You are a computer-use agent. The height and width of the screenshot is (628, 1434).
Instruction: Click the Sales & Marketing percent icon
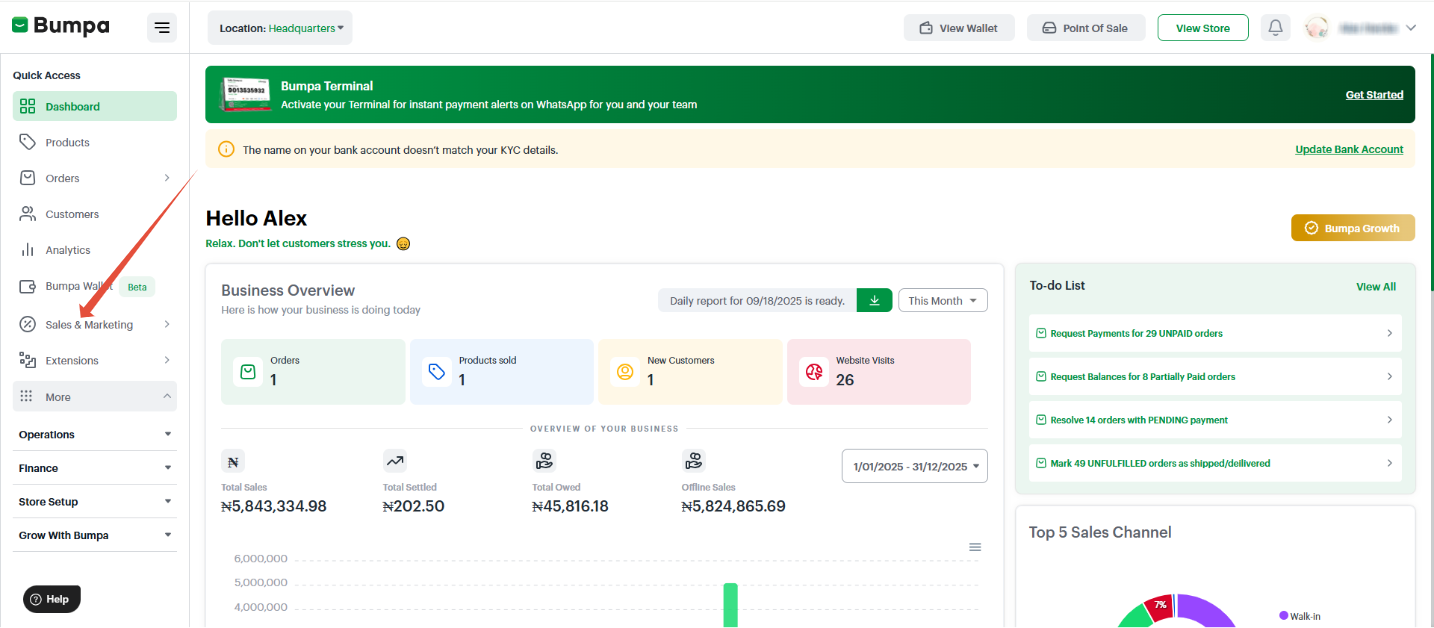click(x=28, y=324)
